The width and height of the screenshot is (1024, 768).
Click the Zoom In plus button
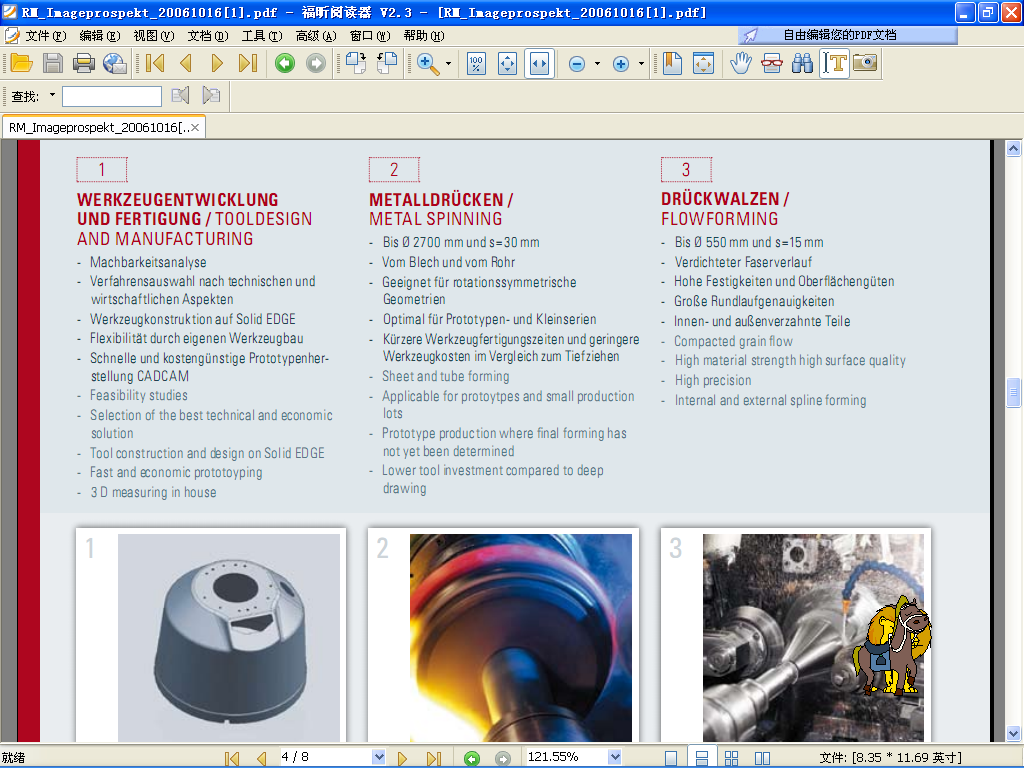[x=621, y=63]
